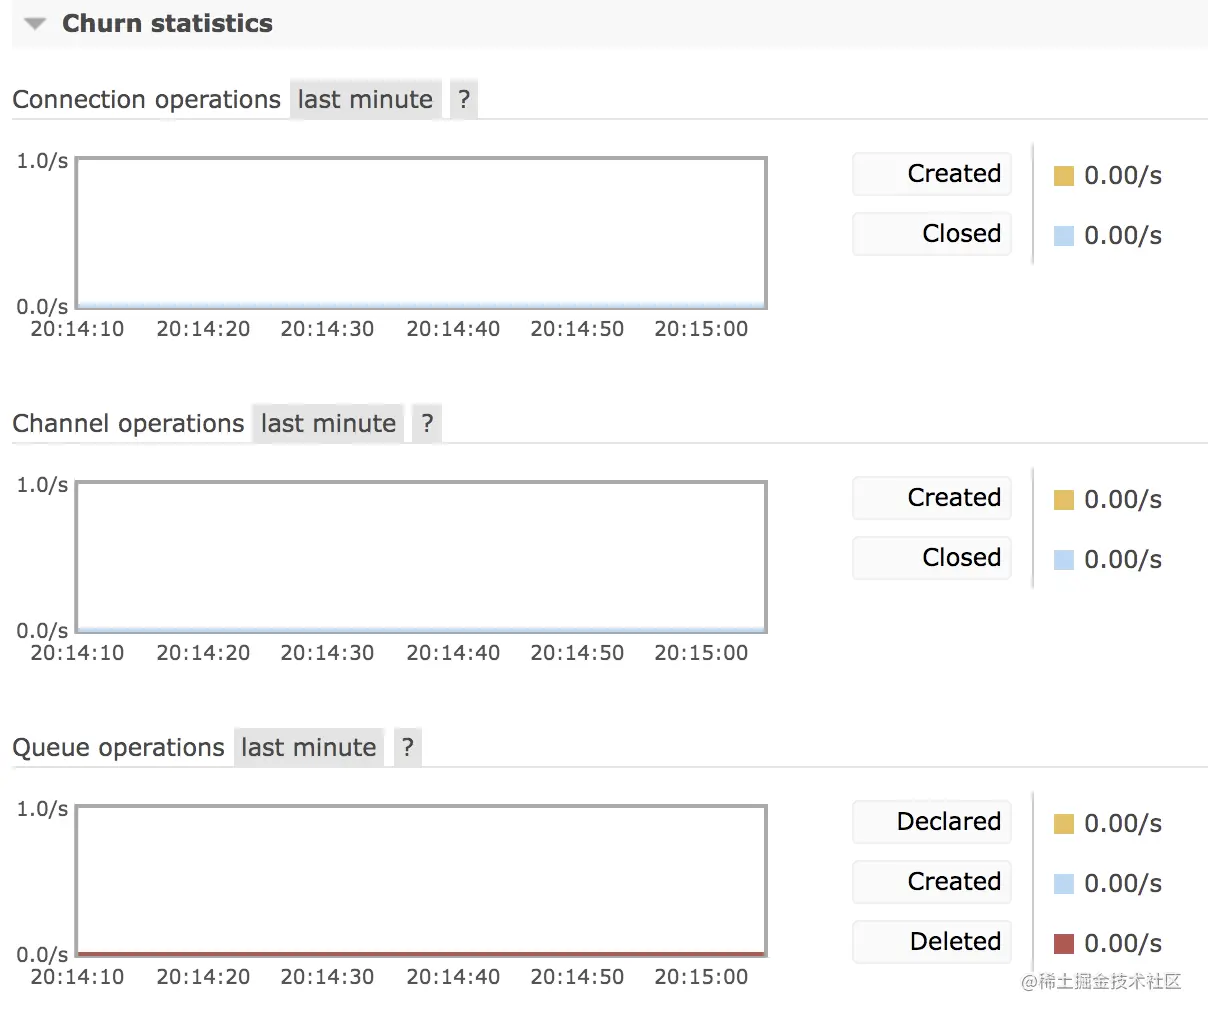Click Closed label under Channel operations
Image resolution: width=1208 pixels, height=1018 pixels.
(932, 558)
